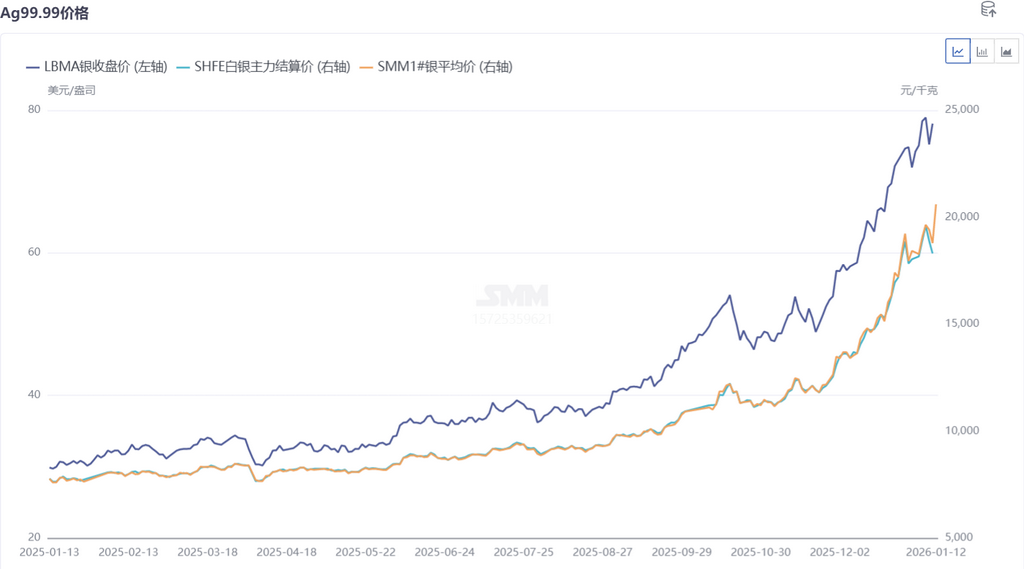The height and width of the screenshot is (569, 1024).
Task: Switch to line chart view
Action: (x=957, y=51)
